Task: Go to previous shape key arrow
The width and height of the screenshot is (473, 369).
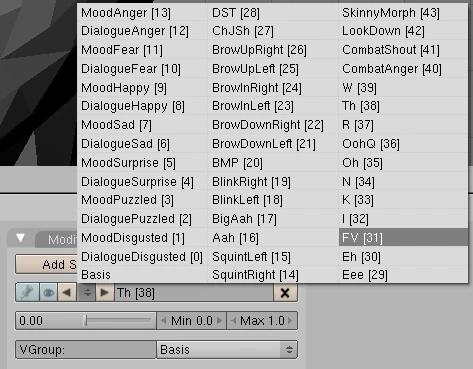Action: 67,293
